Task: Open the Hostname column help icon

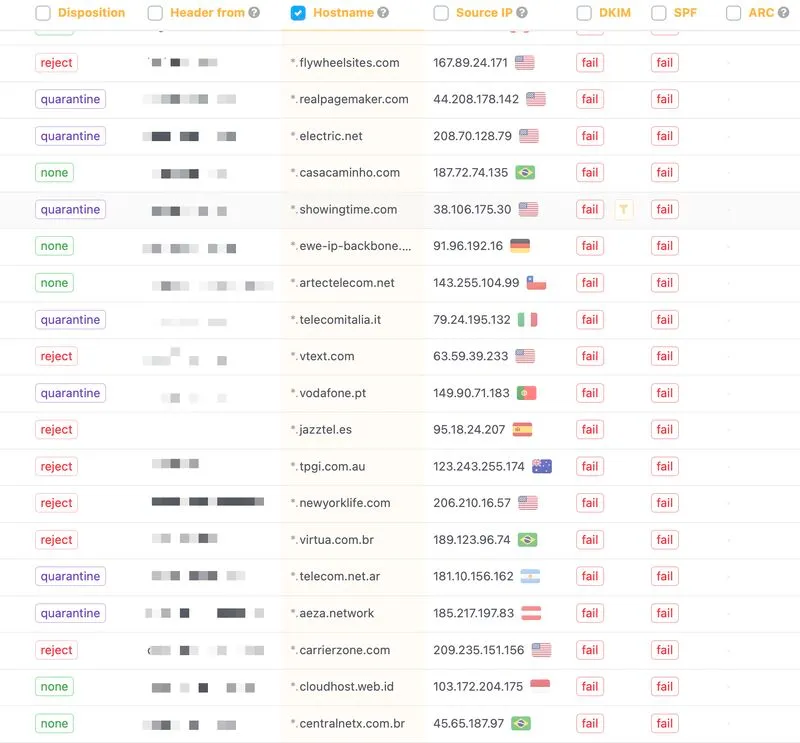Action: (380, 13)
